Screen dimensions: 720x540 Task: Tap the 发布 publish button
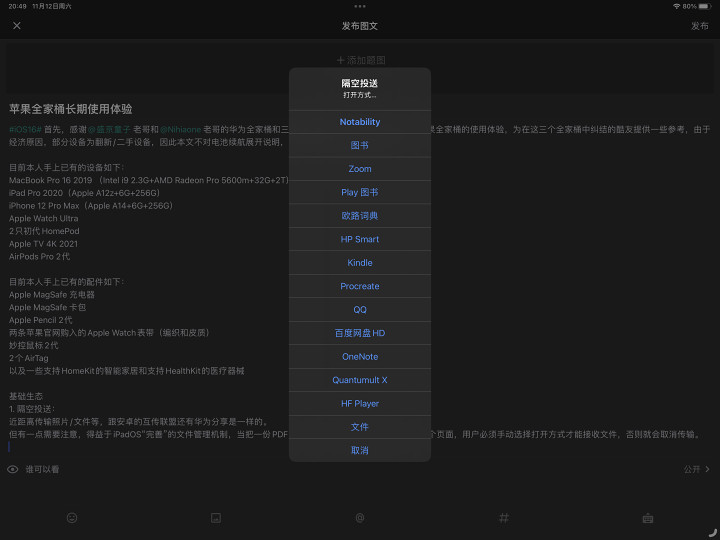(699, 26)
